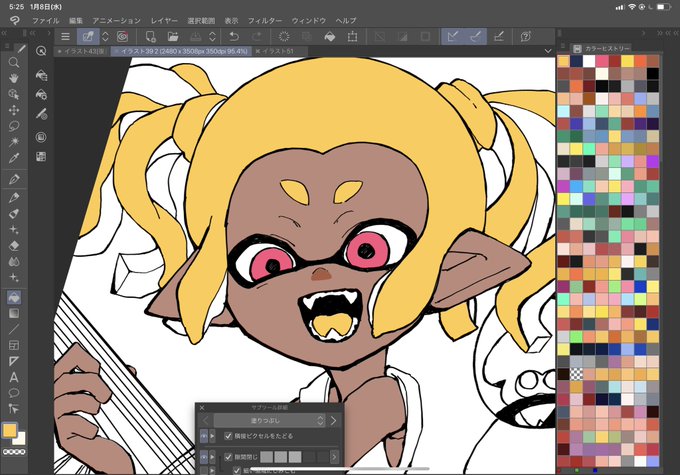Select the Text tool
Screen dimensions: 680x475
(14, 377)
